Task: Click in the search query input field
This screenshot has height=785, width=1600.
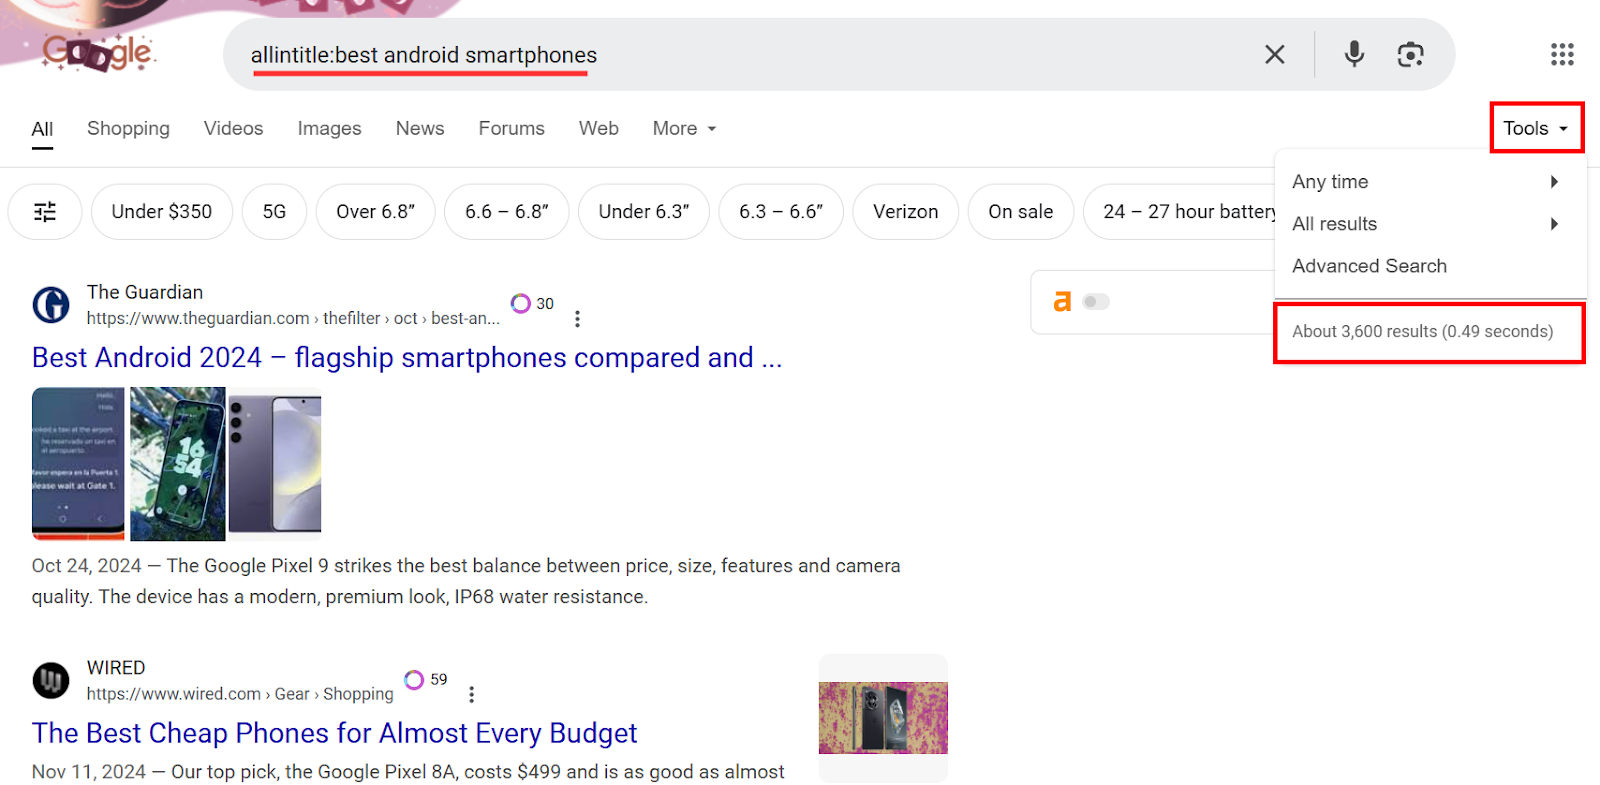Action: (740, 54)
